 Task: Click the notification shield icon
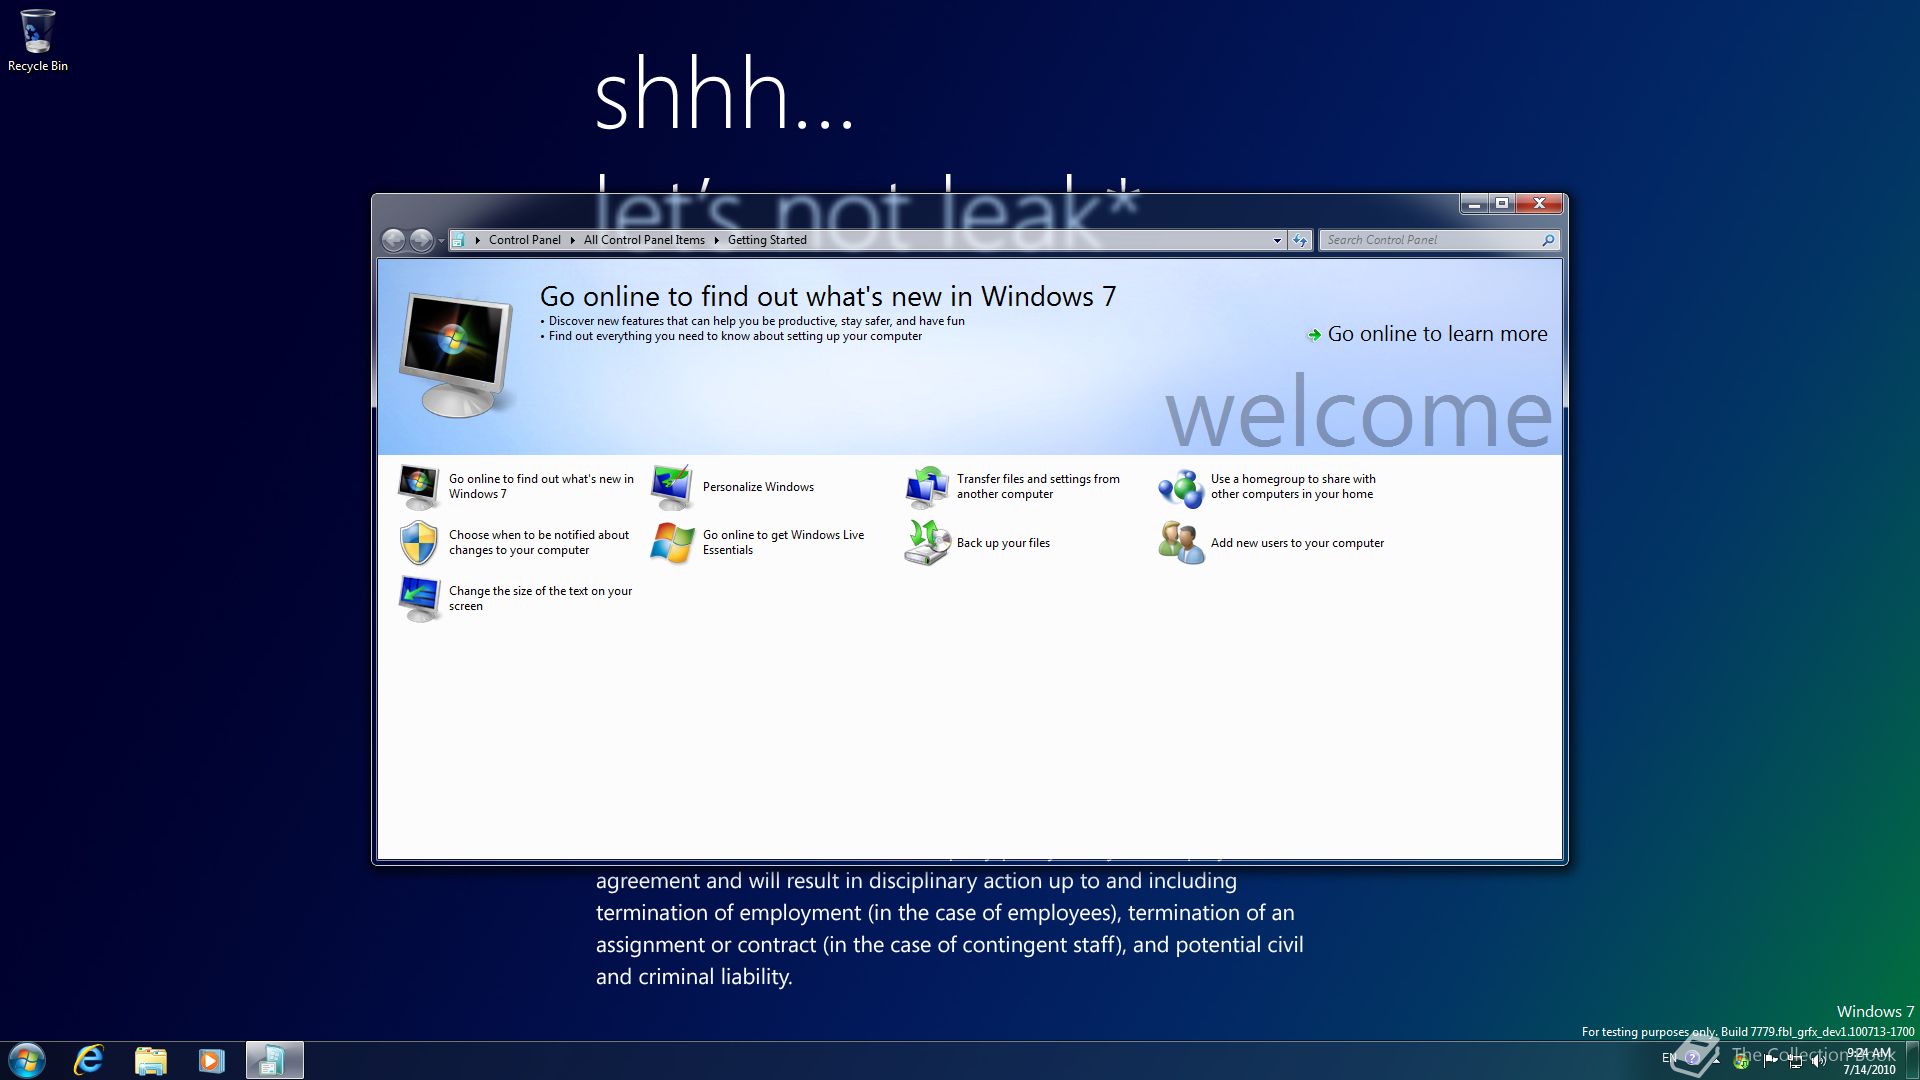point(418,543)
